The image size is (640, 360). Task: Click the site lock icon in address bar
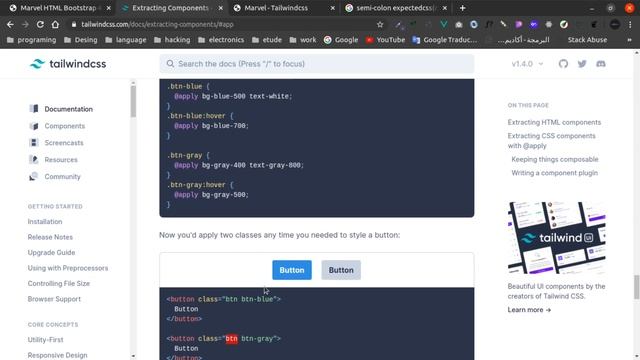coord(73,24)
